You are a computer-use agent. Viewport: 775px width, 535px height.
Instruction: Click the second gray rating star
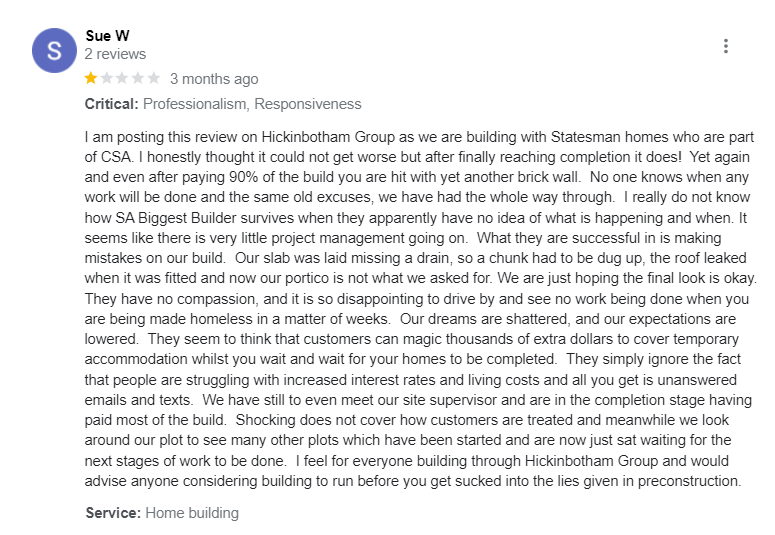coord(107,78)
